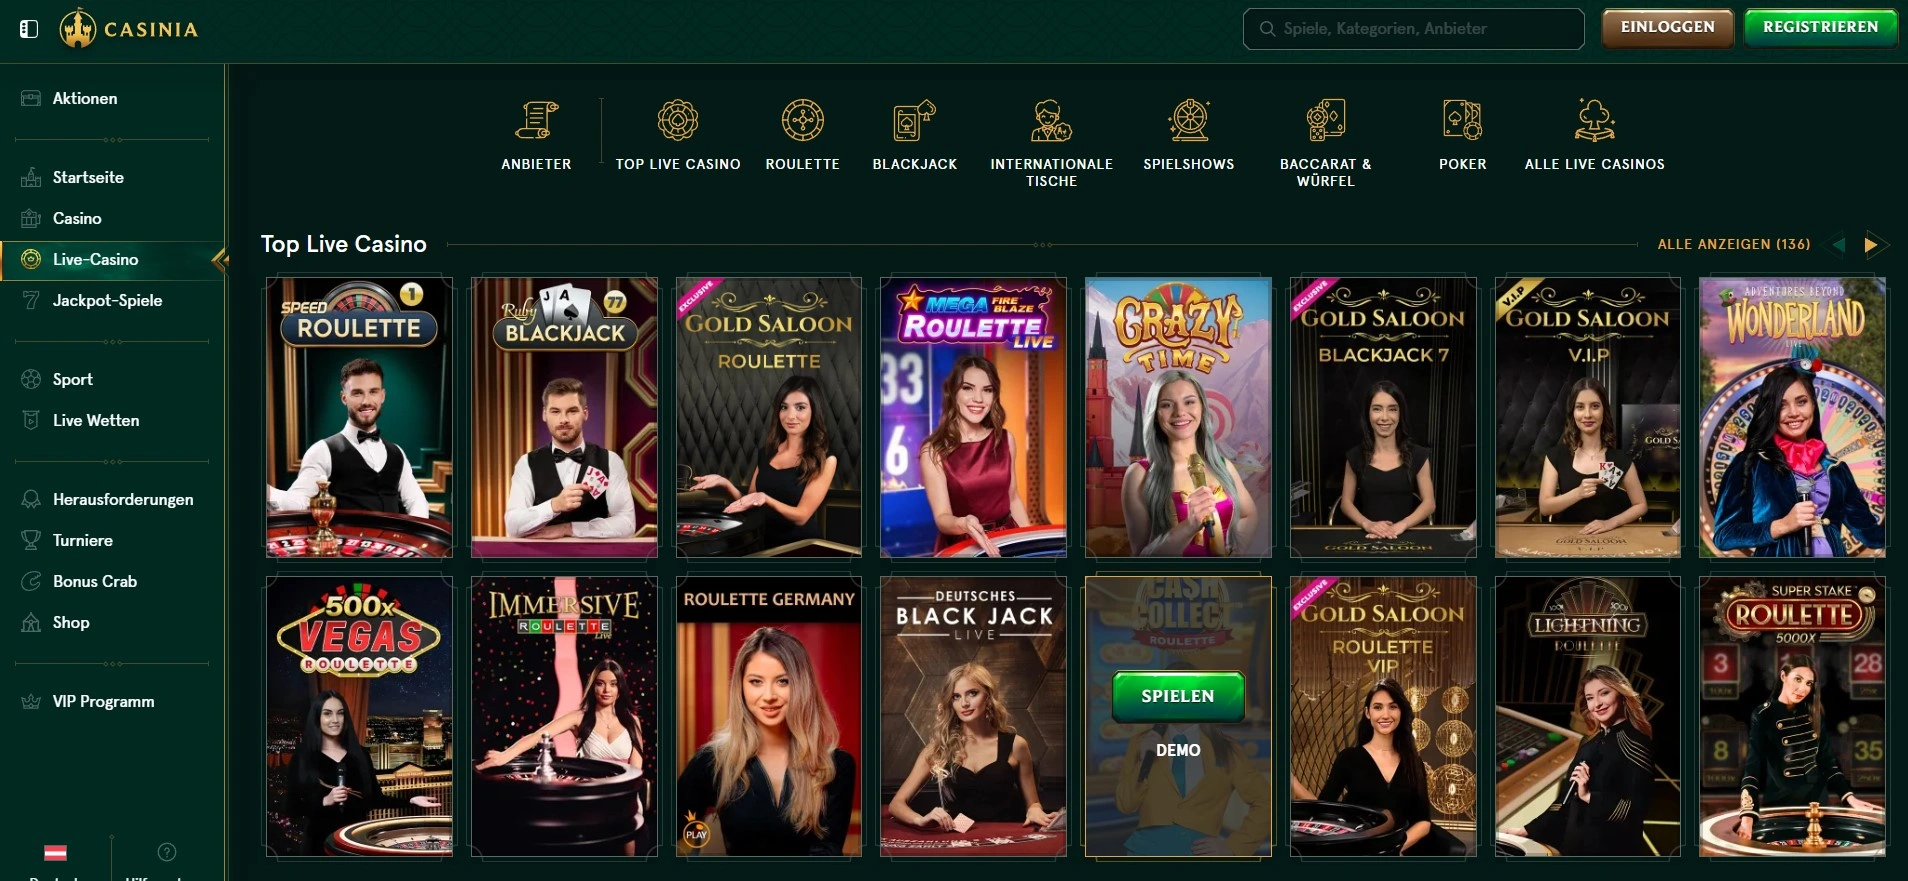Click the Alle Live Casinos icon
Viewport: 1908px width, 881px height.
(x=1594, y=120)
